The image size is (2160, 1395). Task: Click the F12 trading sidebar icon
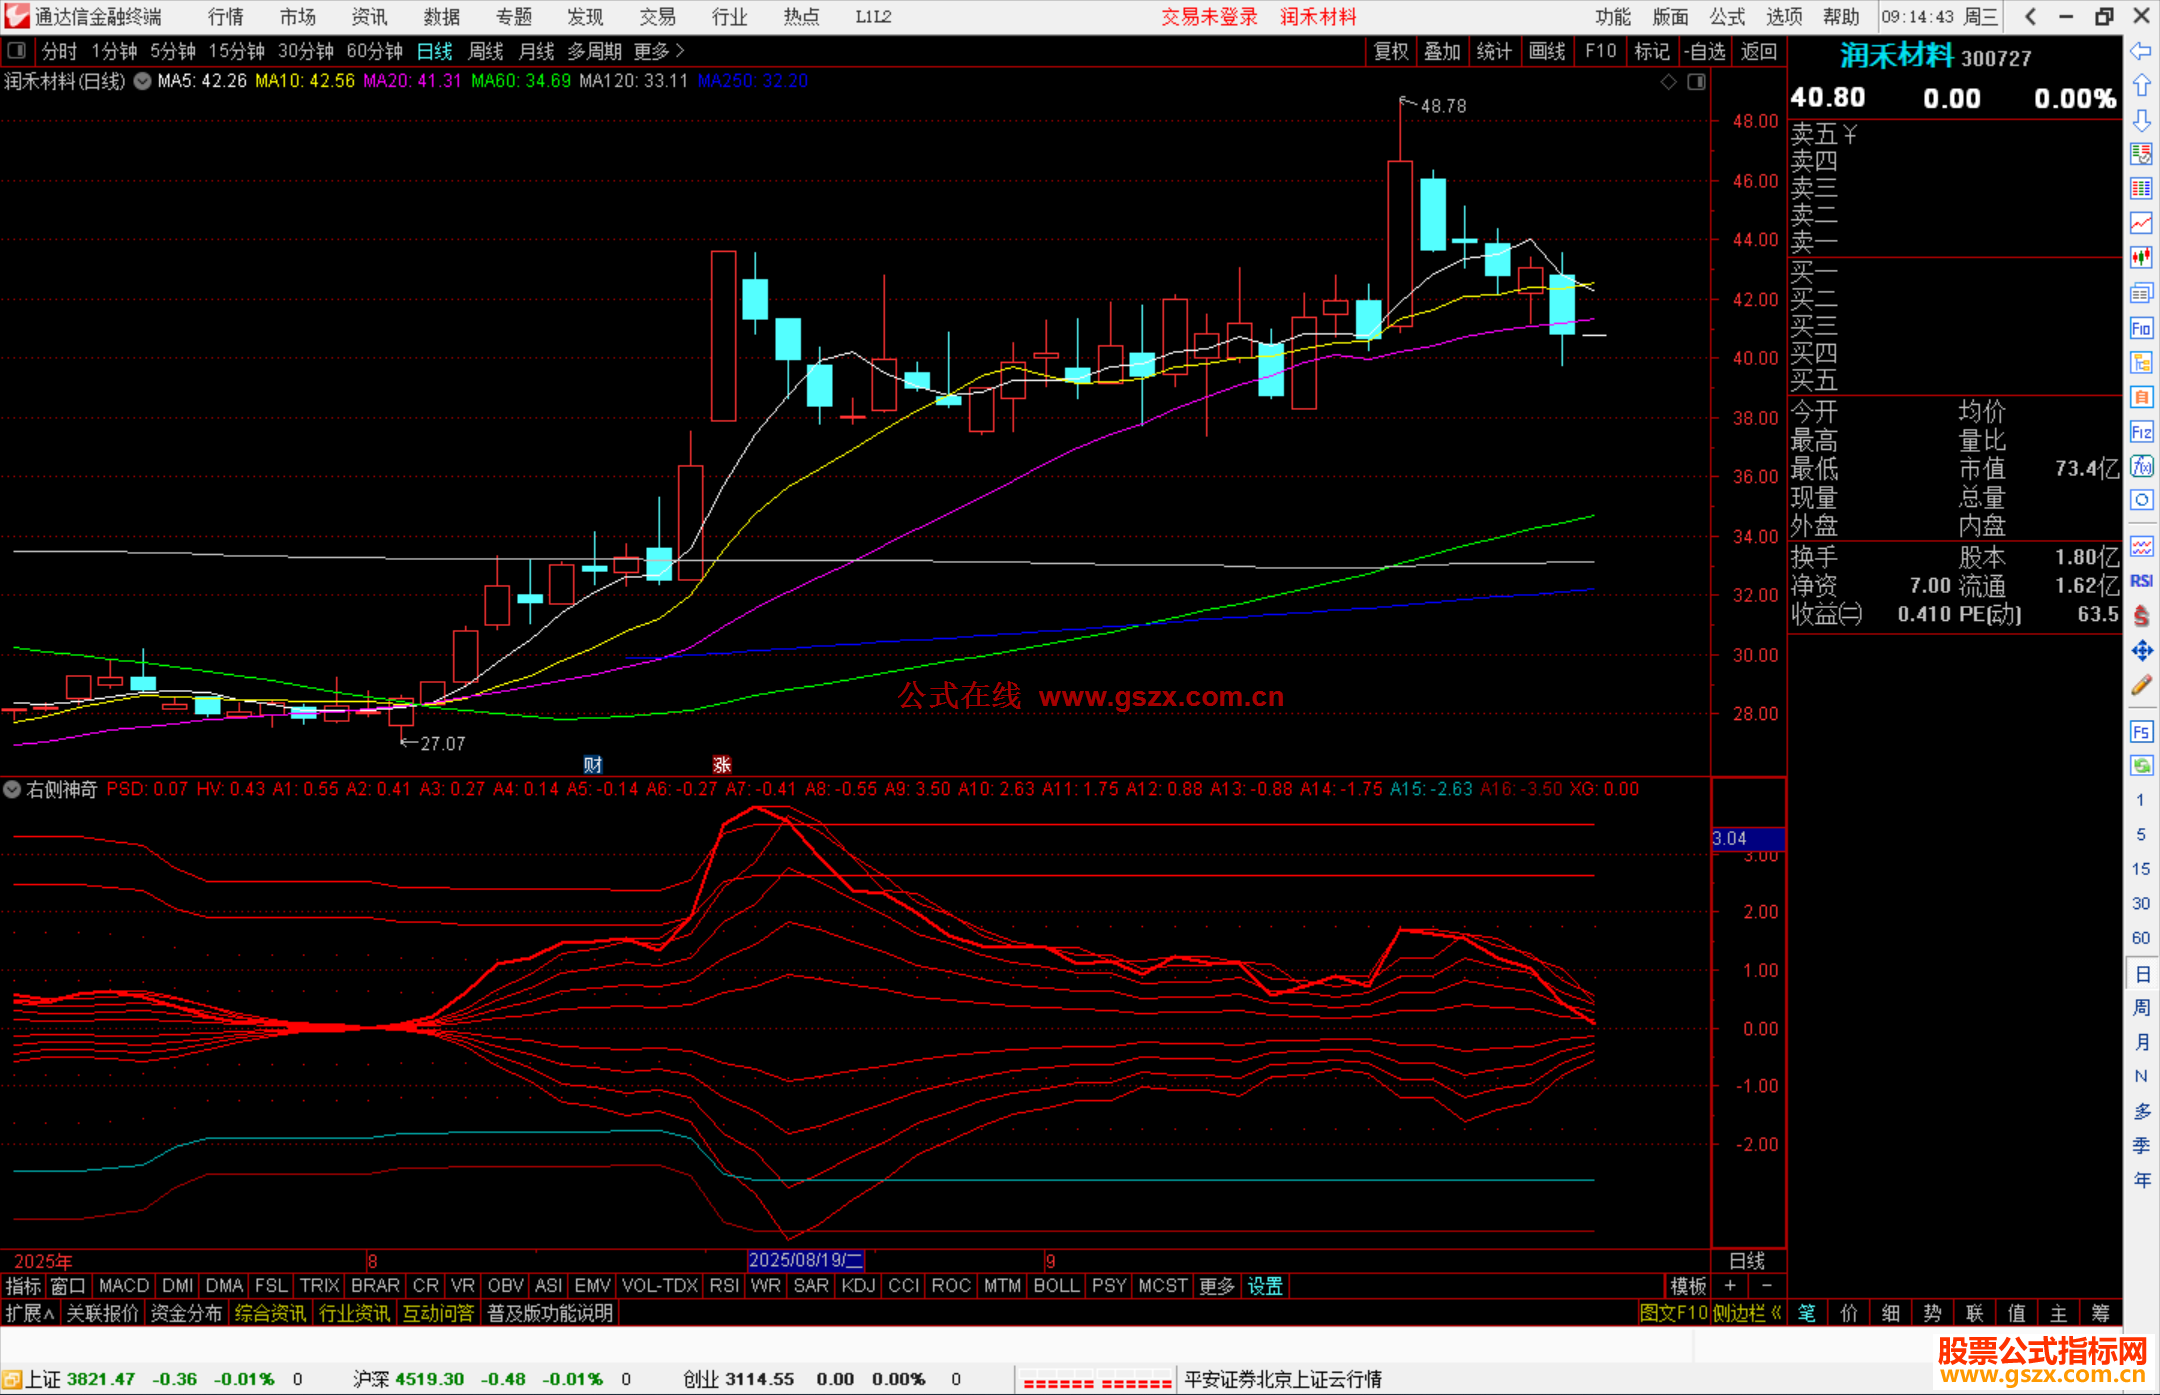[2141, 432]
